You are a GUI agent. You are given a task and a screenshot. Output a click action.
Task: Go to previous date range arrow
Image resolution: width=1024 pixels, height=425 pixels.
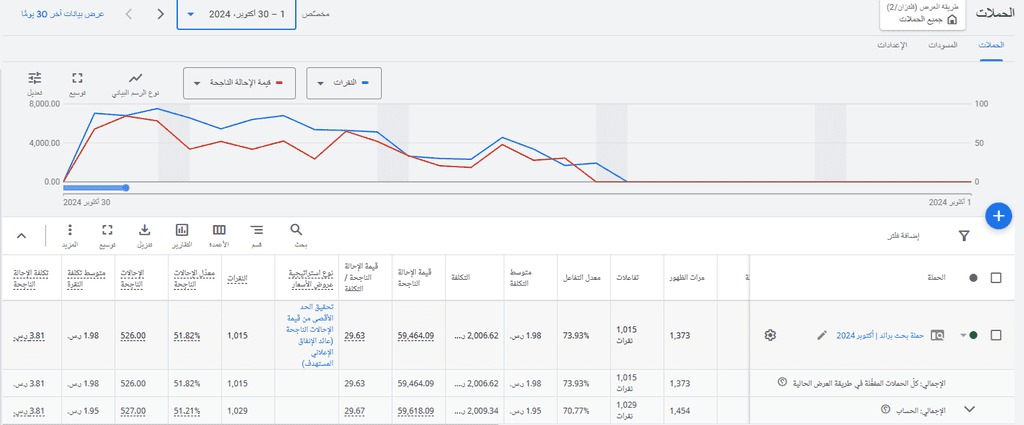129,14
